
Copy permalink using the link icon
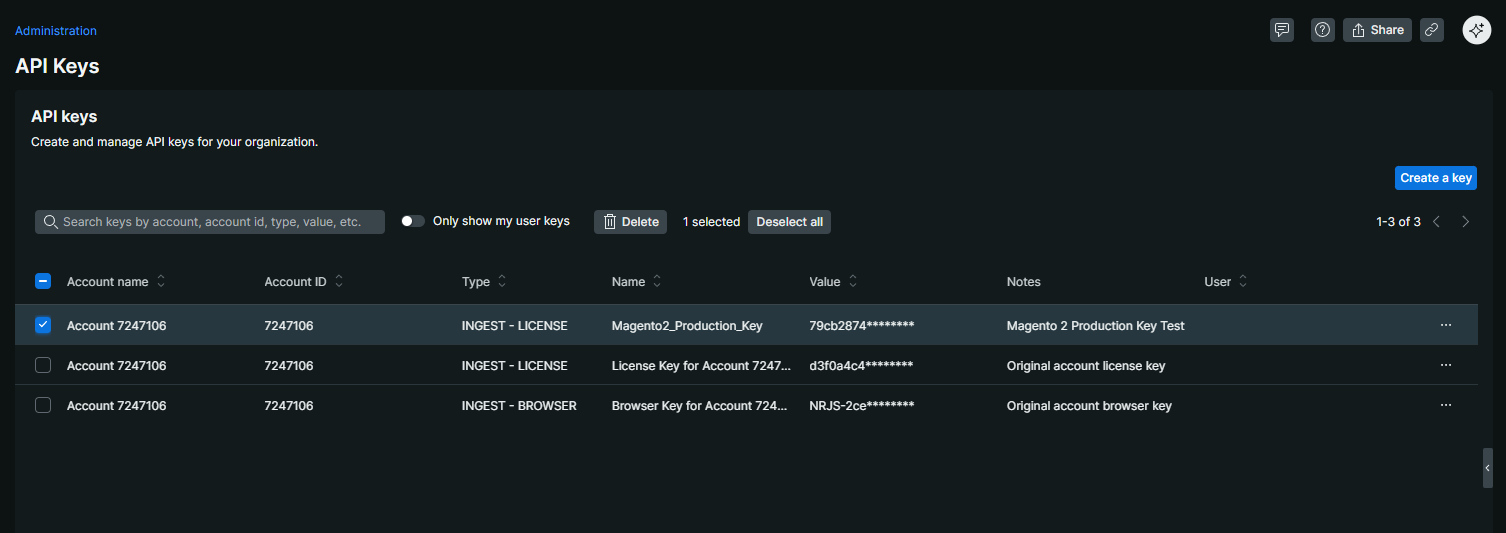point(1432,30)
